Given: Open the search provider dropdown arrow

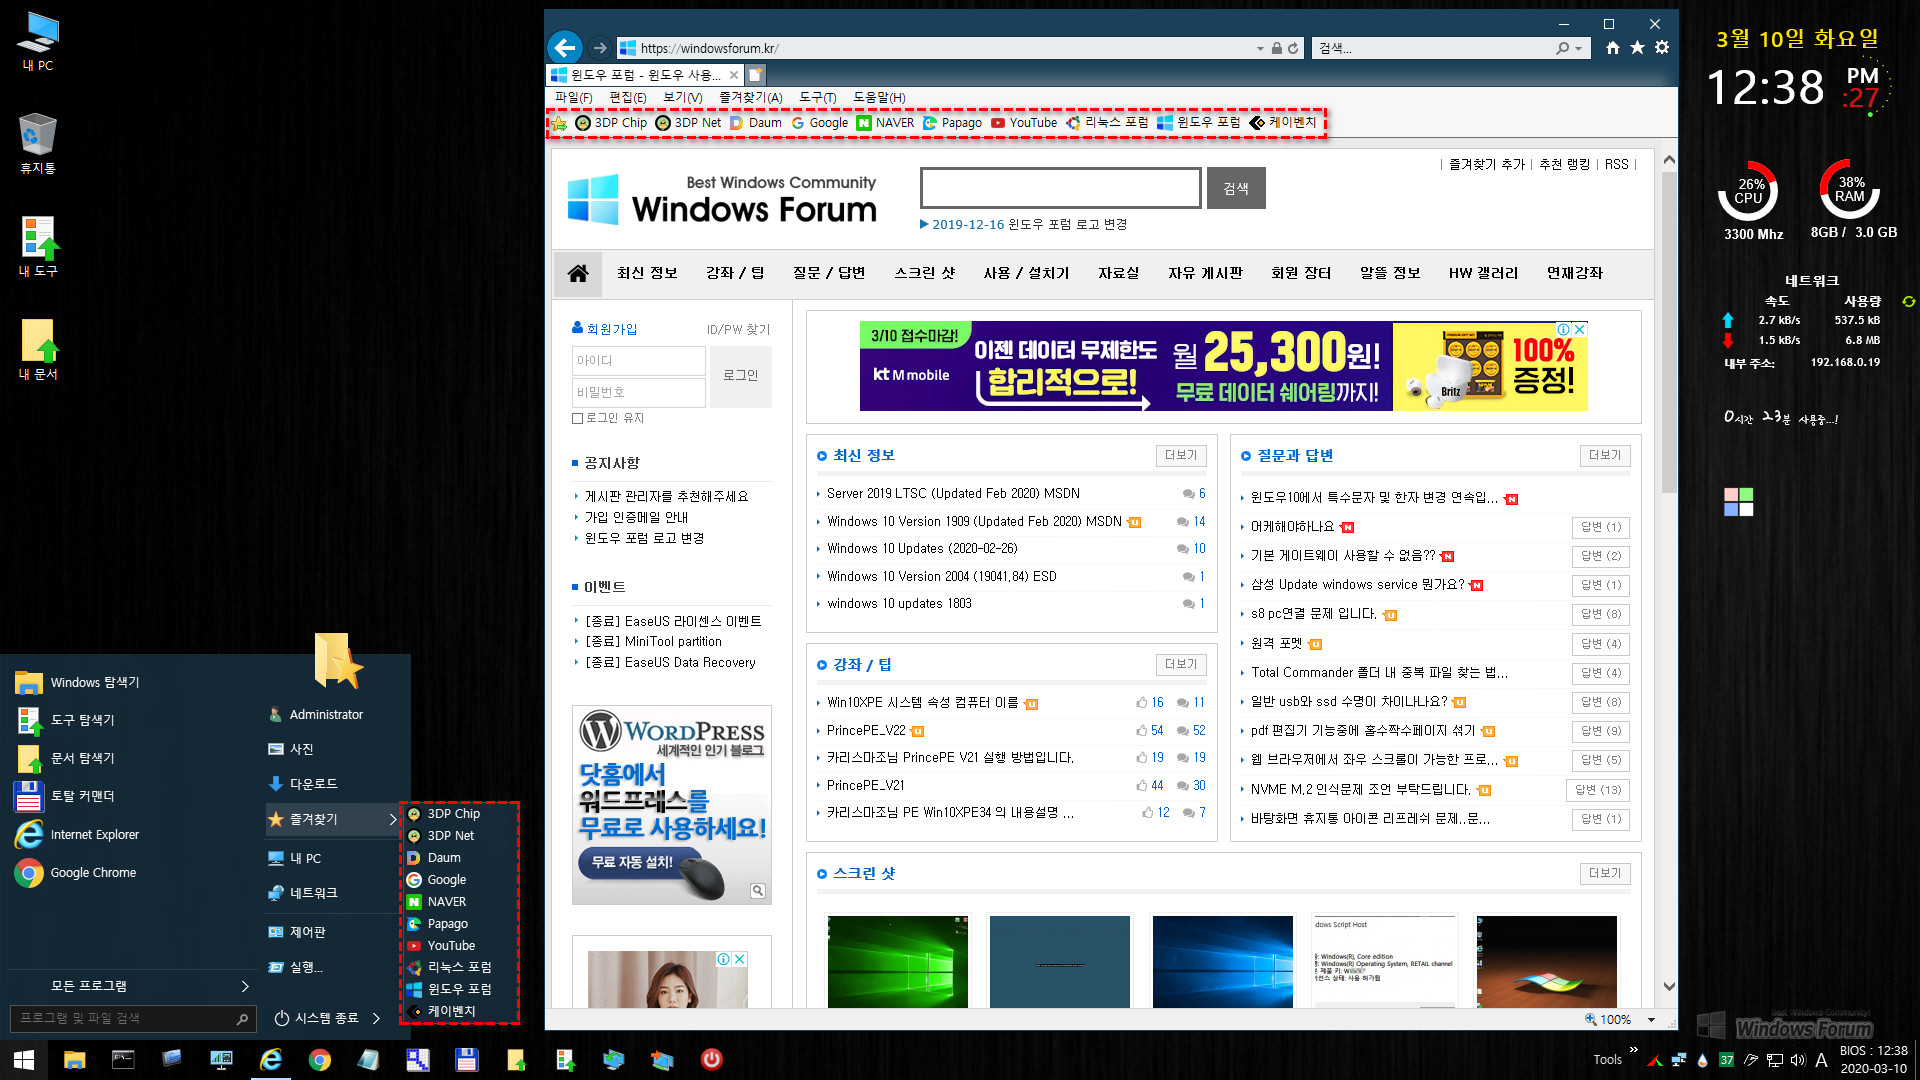Looking at the screenshot, I should pyautogui.click(x=1579, y=48).
